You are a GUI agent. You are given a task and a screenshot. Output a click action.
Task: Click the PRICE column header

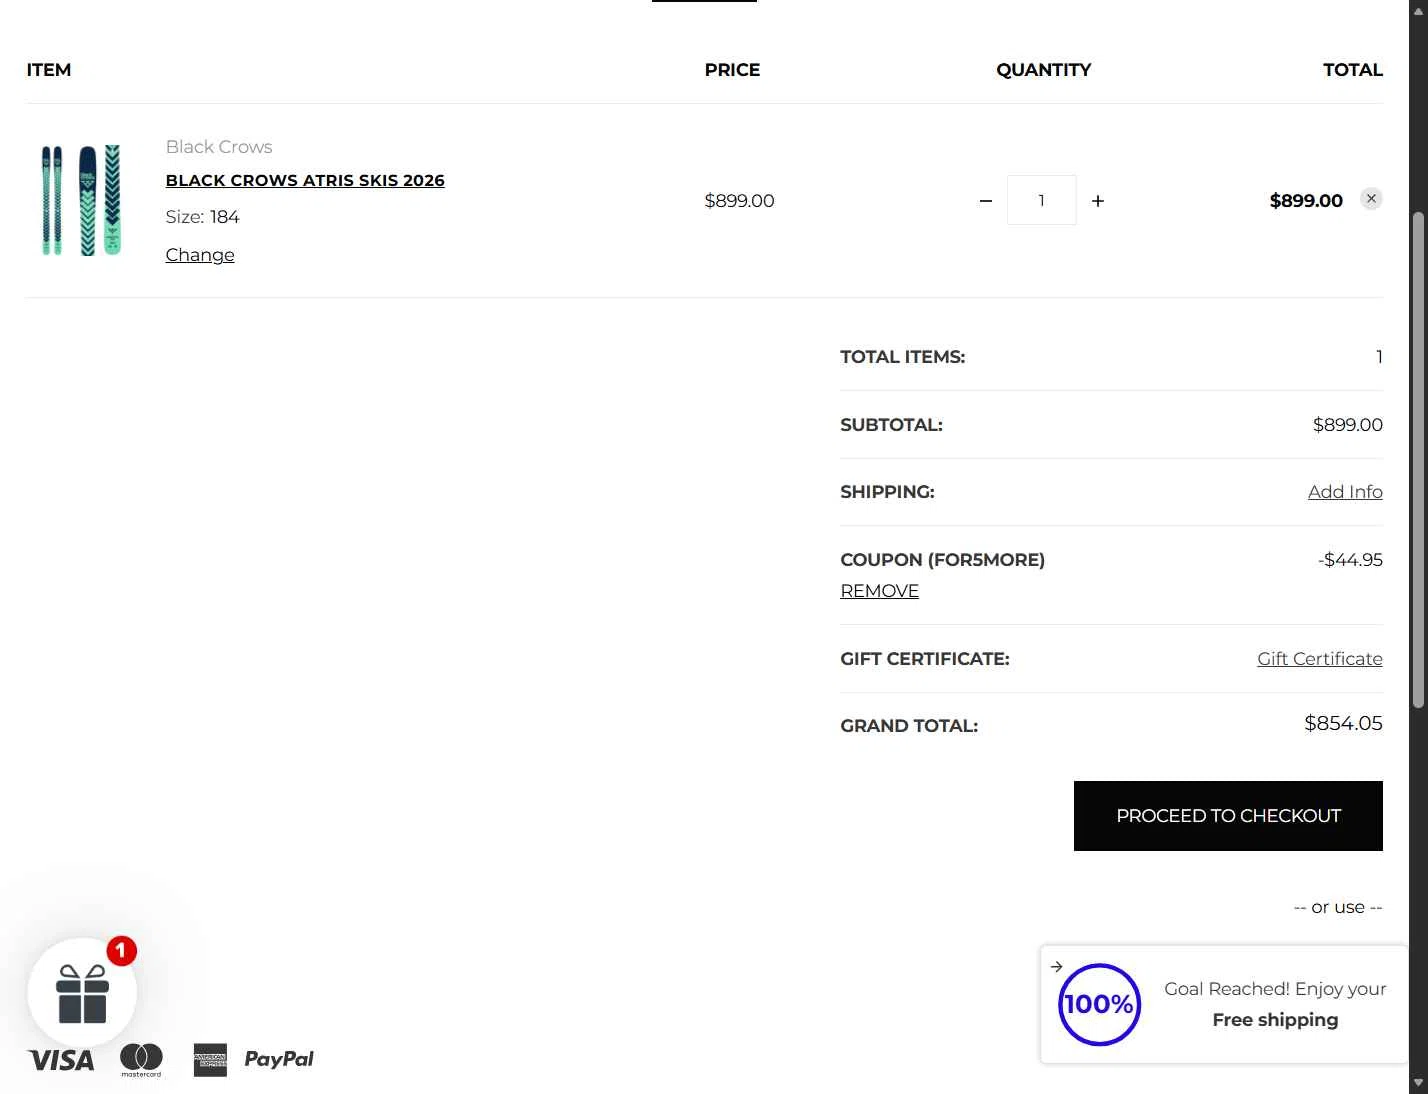pos(732,70)
